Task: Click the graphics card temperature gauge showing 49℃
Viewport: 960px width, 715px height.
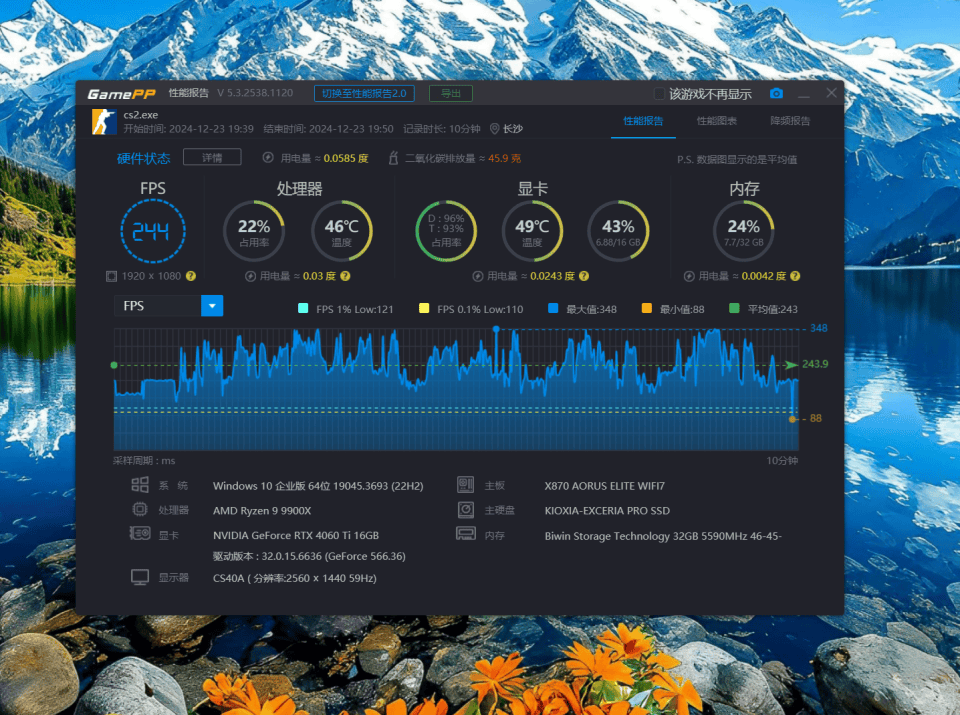Action: coord(532,231)
